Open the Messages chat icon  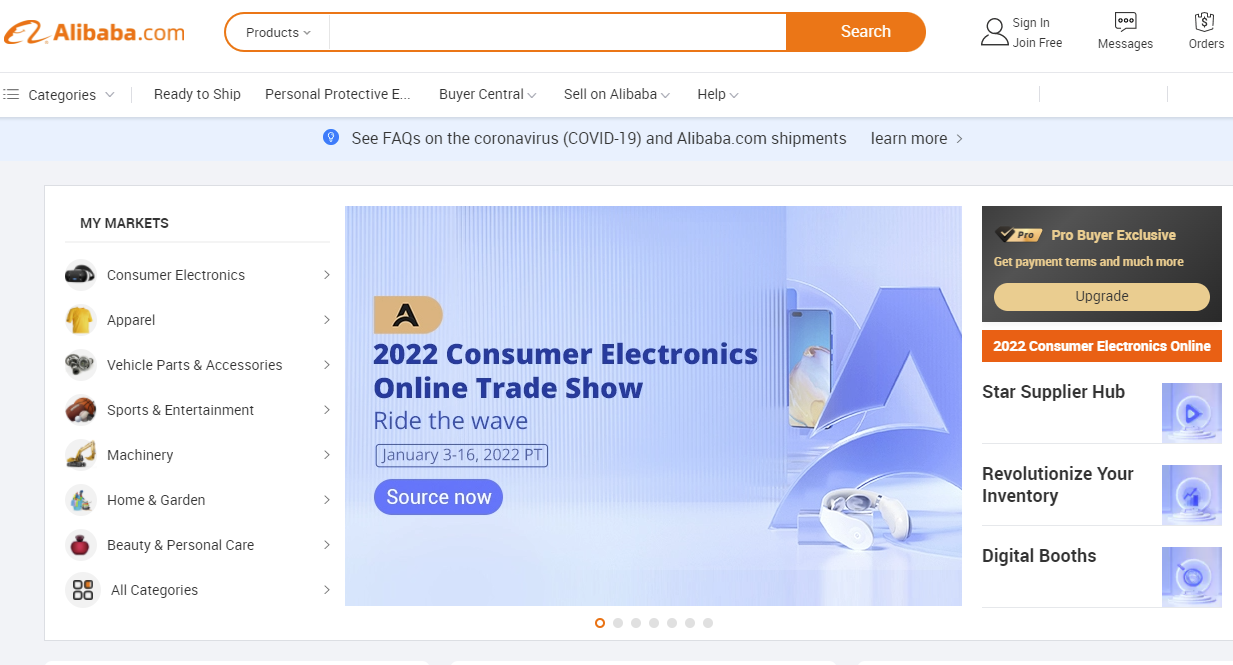tap(1125, 21)
